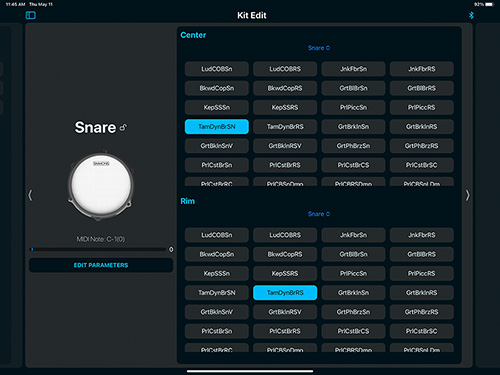This screenshot has height=375, width=500.
Task: Click the EDIT PARAMETERS button
Action: pos(101,265)
